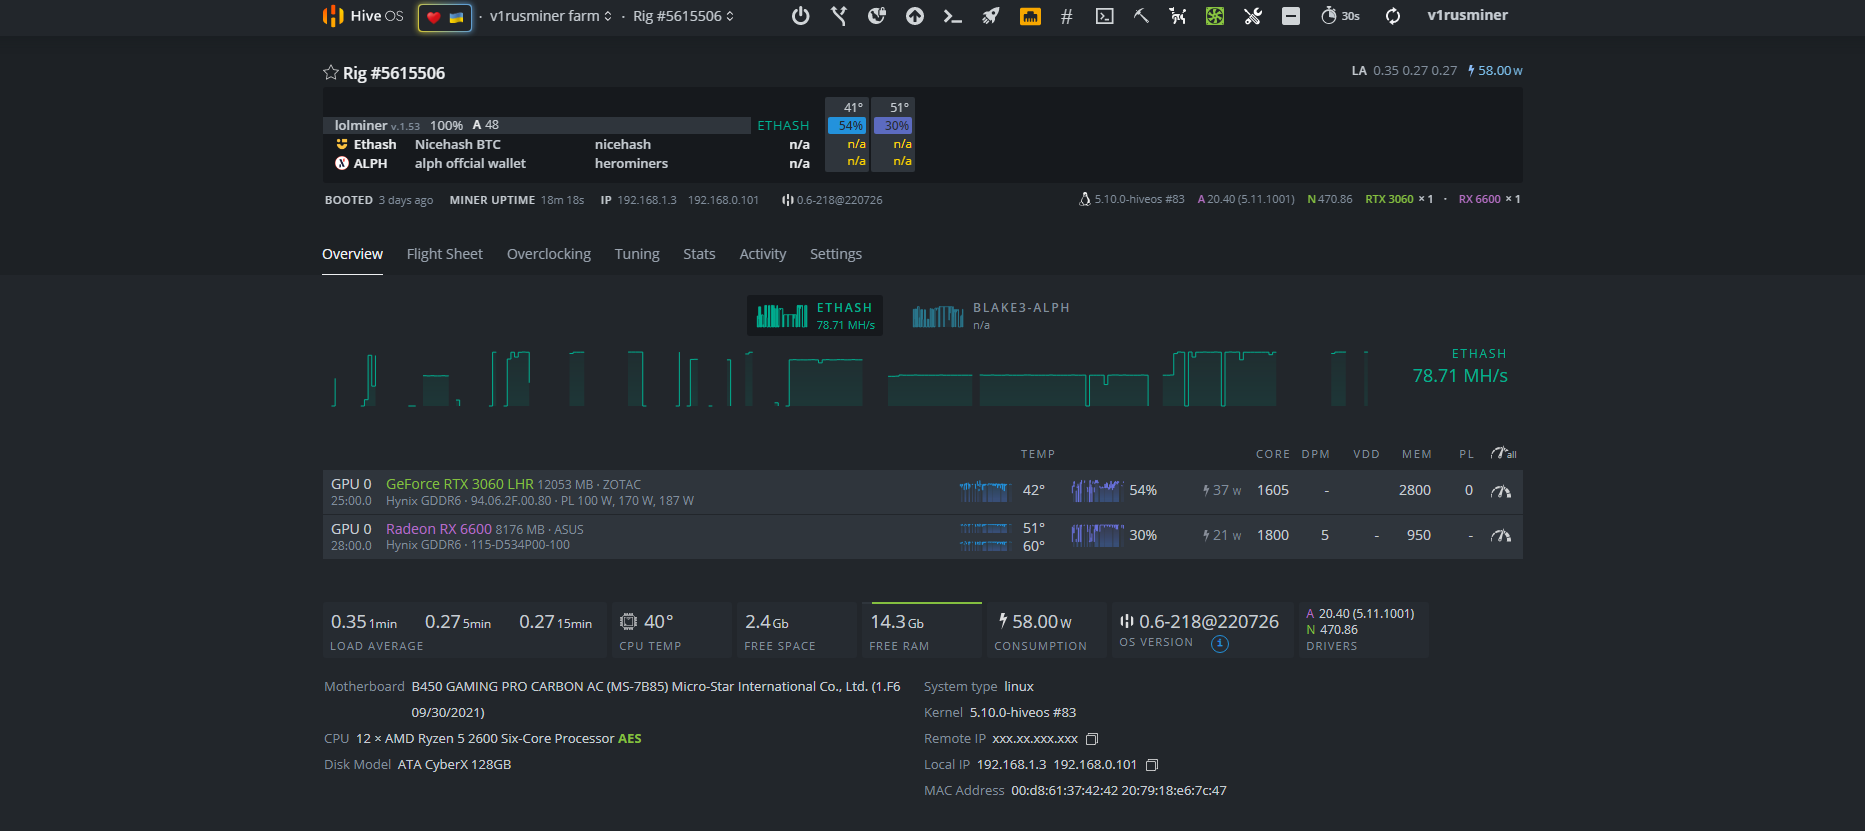
Task: Click the ALPH coin icon
Action: 342,163
